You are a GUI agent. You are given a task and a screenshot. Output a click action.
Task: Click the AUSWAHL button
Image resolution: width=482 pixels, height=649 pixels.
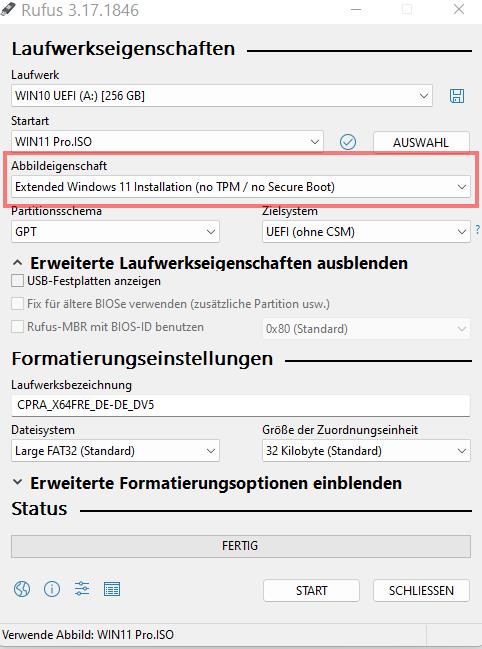coord(421,143)
